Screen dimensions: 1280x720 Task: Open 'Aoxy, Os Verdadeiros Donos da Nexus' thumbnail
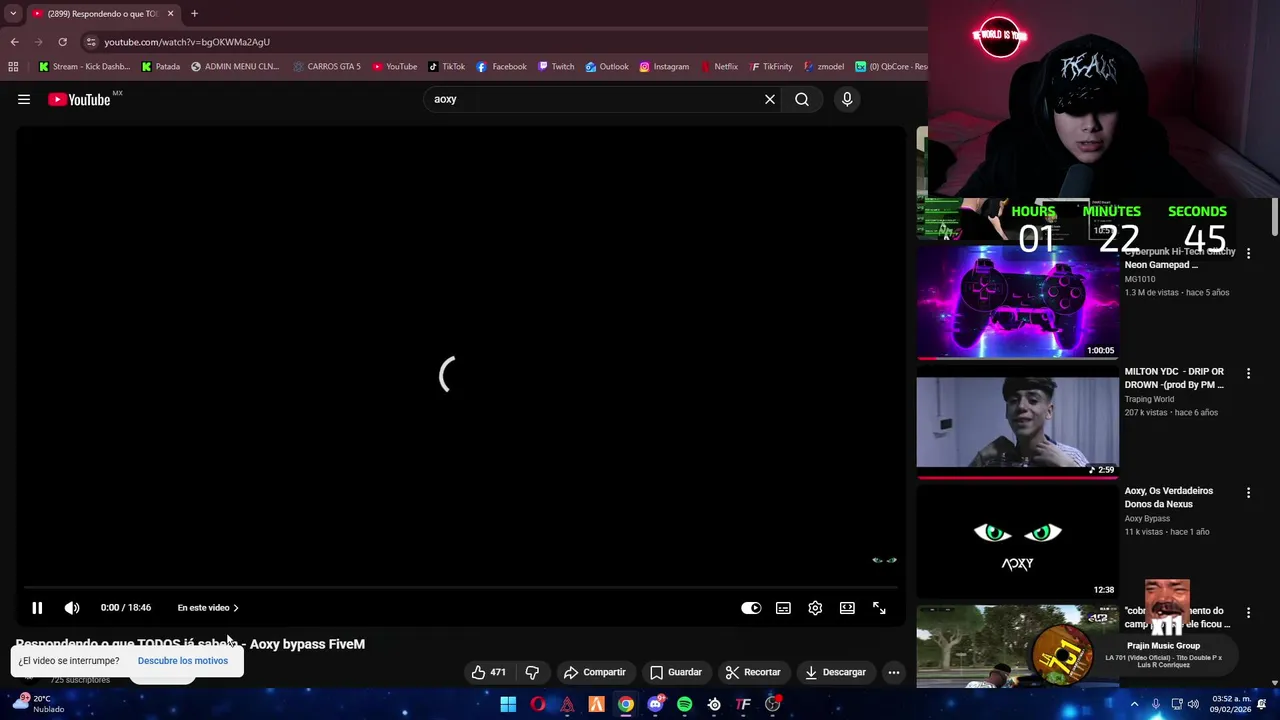coord(1017,541)
